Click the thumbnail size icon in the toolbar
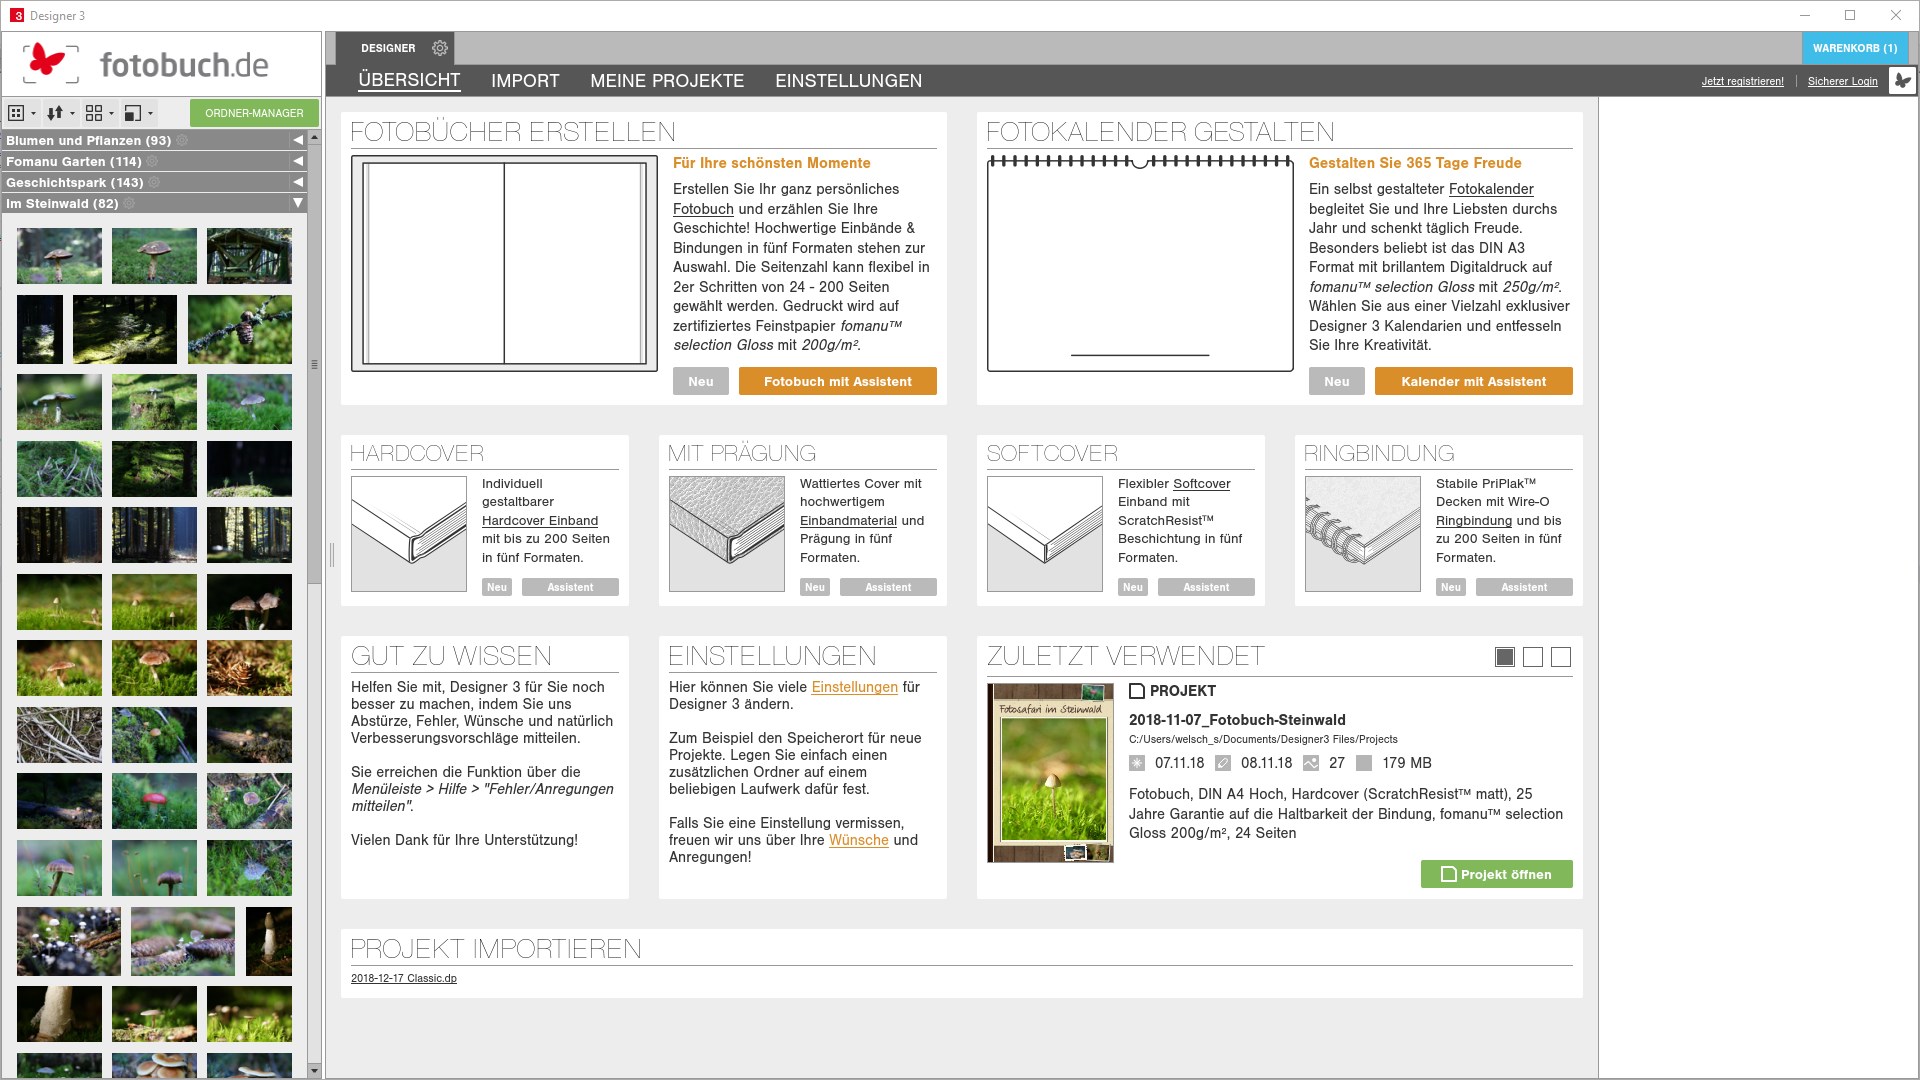This screenshot has height=1080, width=1920. 132,112
